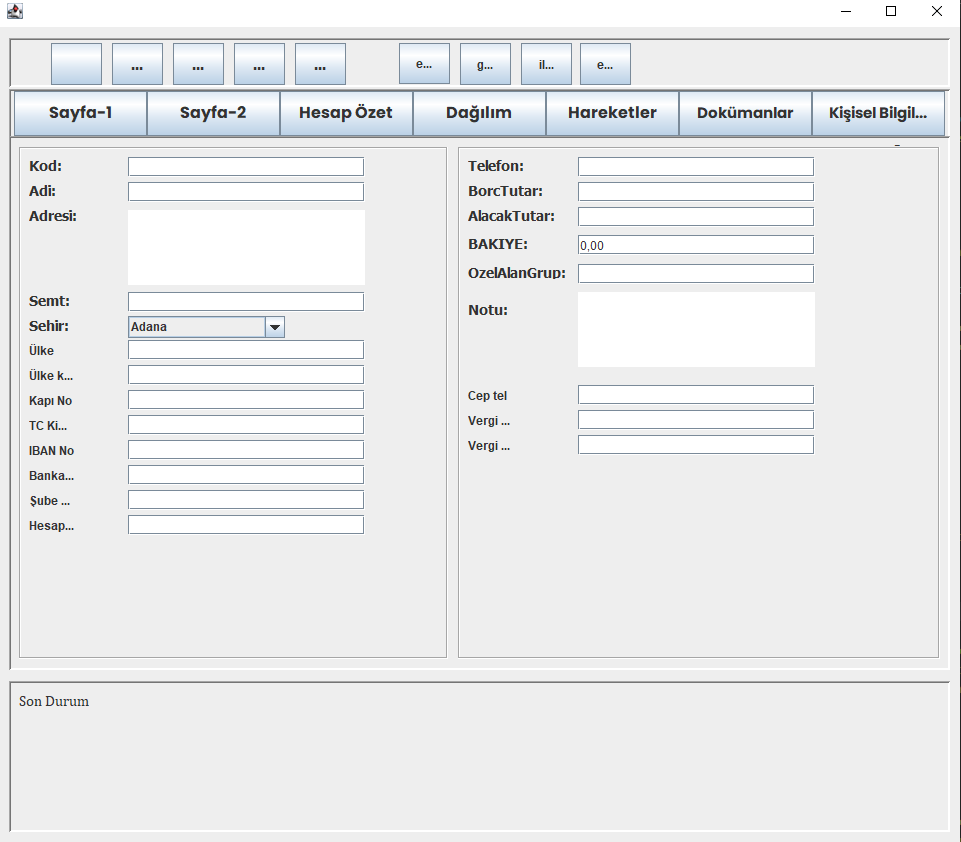Click the Kod input field

click(x=246, y=167)
